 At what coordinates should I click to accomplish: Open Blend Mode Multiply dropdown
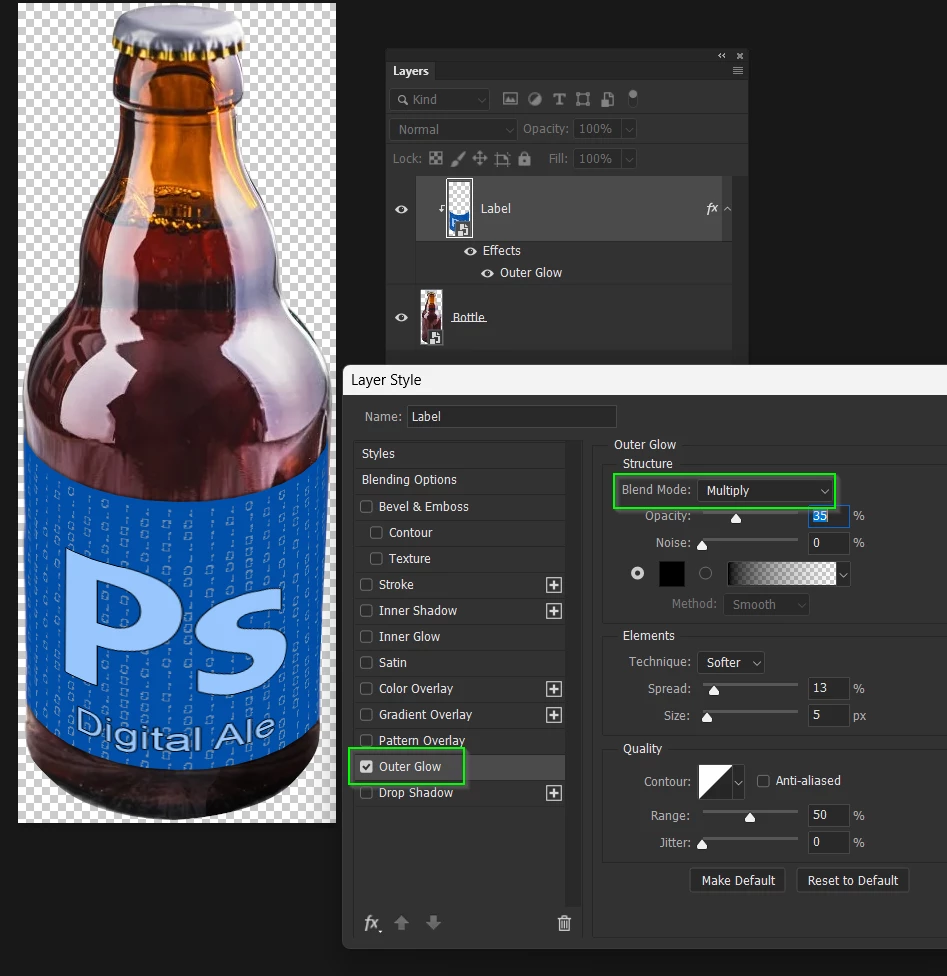(766, 490)
